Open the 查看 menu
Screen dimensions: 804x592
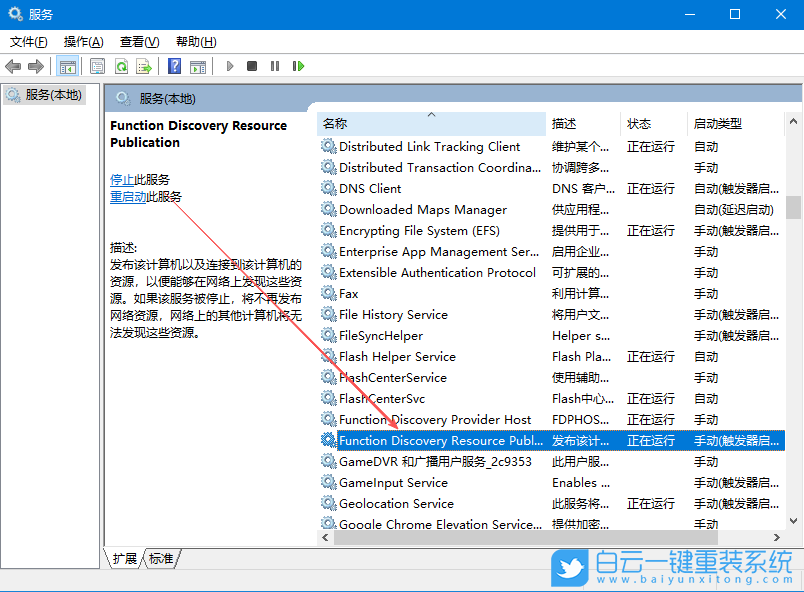click(x=138, y=42)
